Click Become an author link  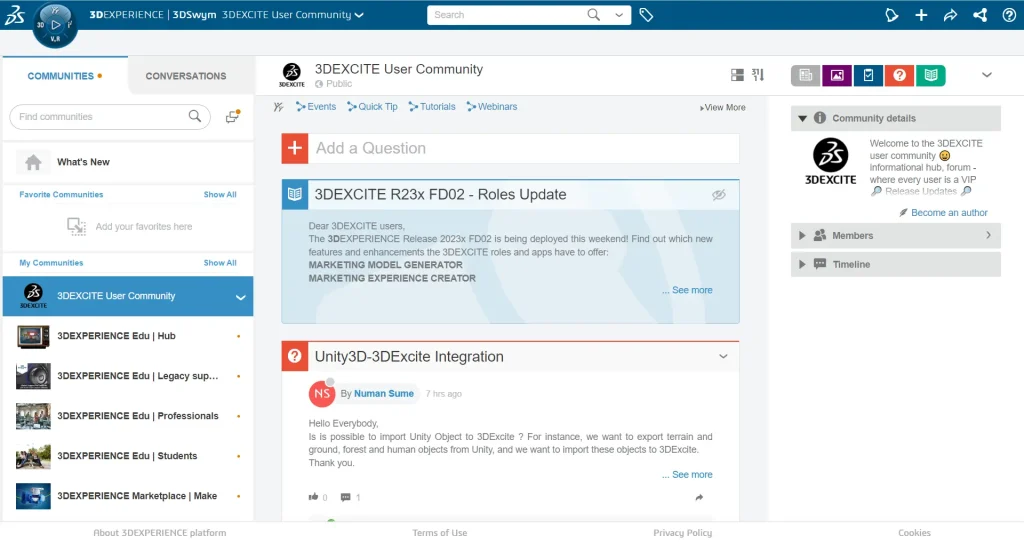coord(949,213)
